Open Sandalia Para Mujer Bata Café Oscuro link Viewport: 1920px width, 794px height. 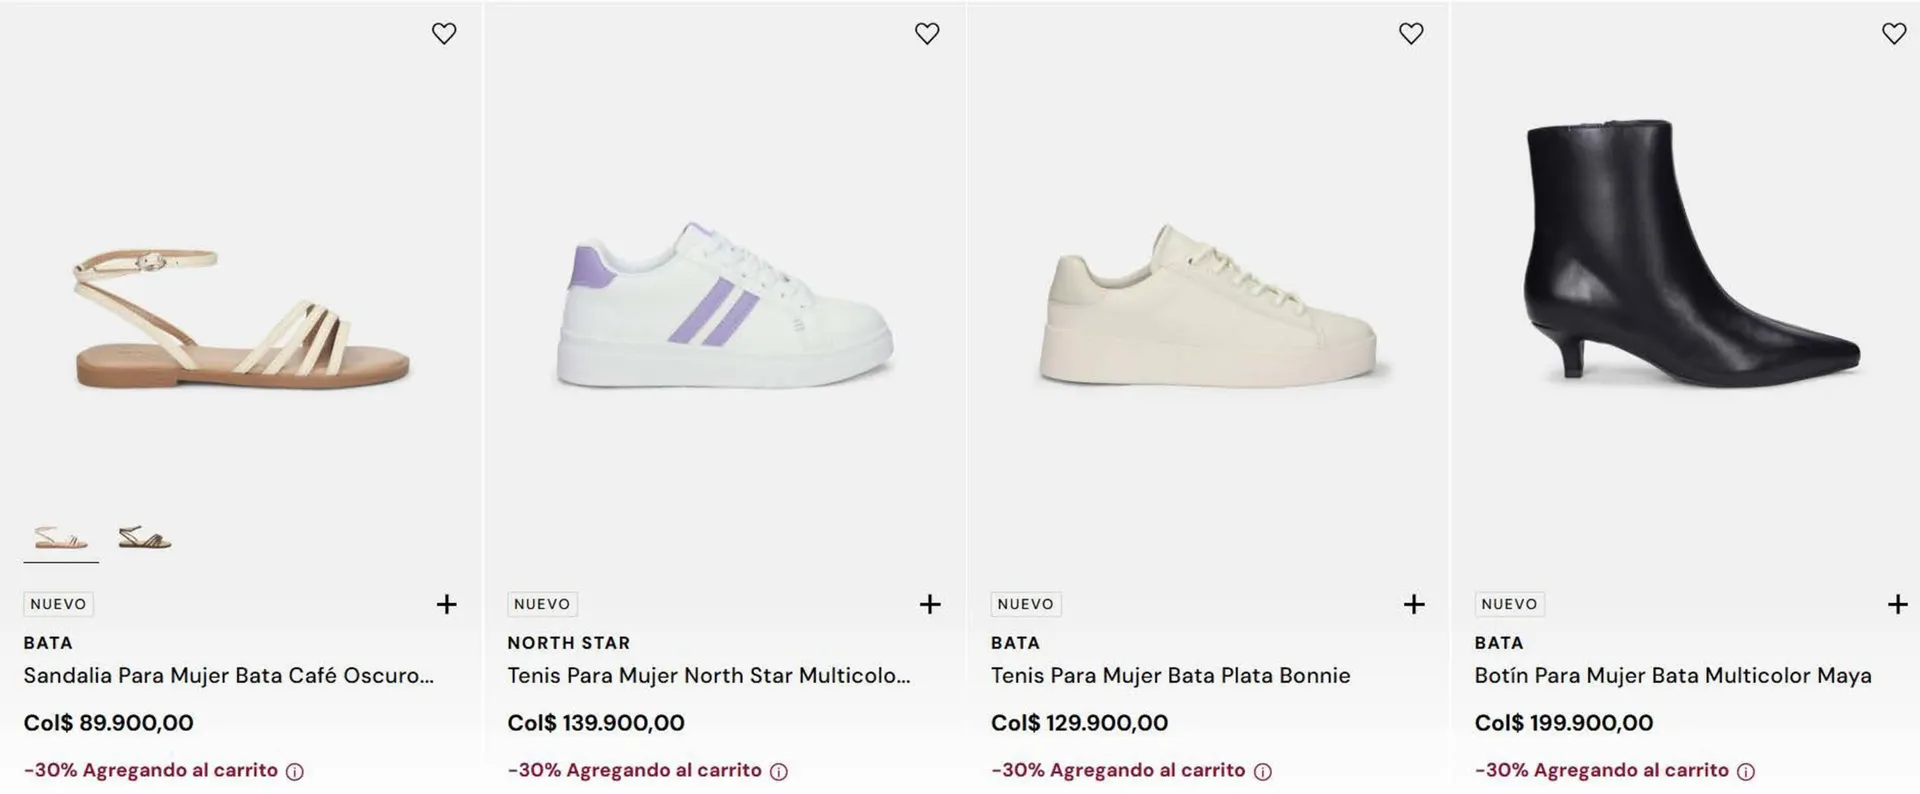coord(229,676)
